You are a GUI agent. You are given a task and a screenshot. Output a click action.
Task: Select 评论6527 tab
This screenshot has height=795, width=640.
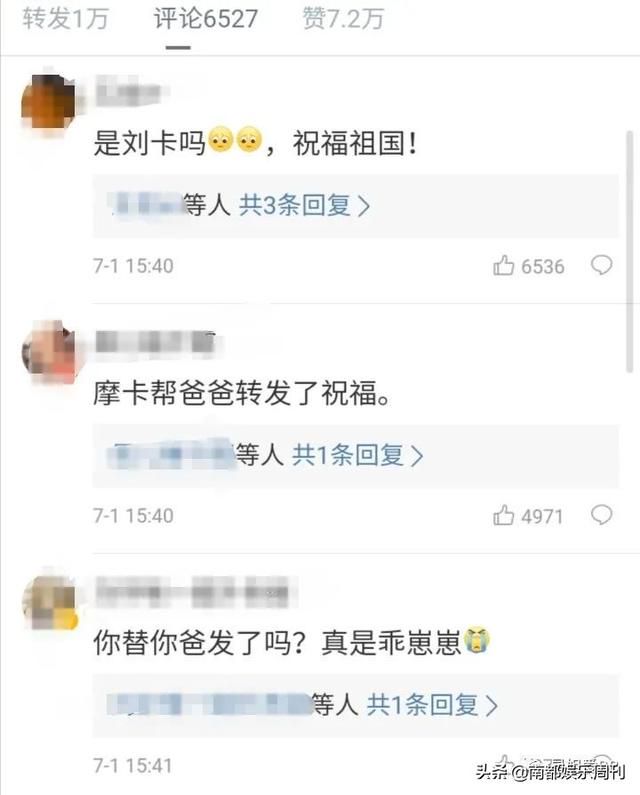pos(206,19)
